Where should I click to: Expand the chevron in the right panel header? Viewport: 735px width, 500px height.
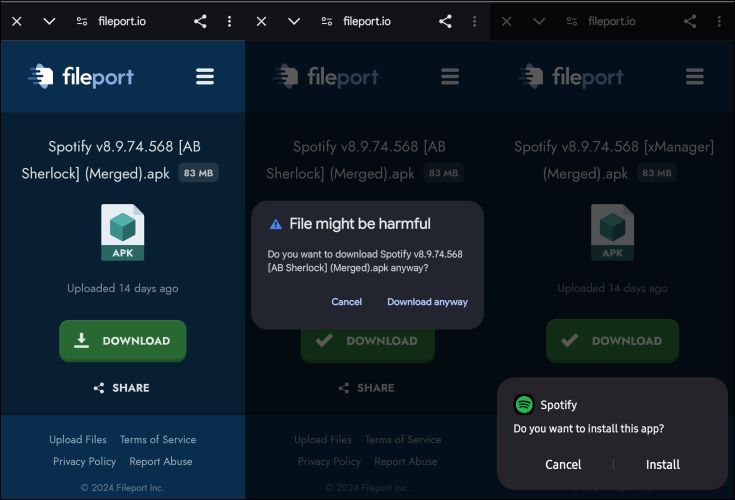click(539, 22)
